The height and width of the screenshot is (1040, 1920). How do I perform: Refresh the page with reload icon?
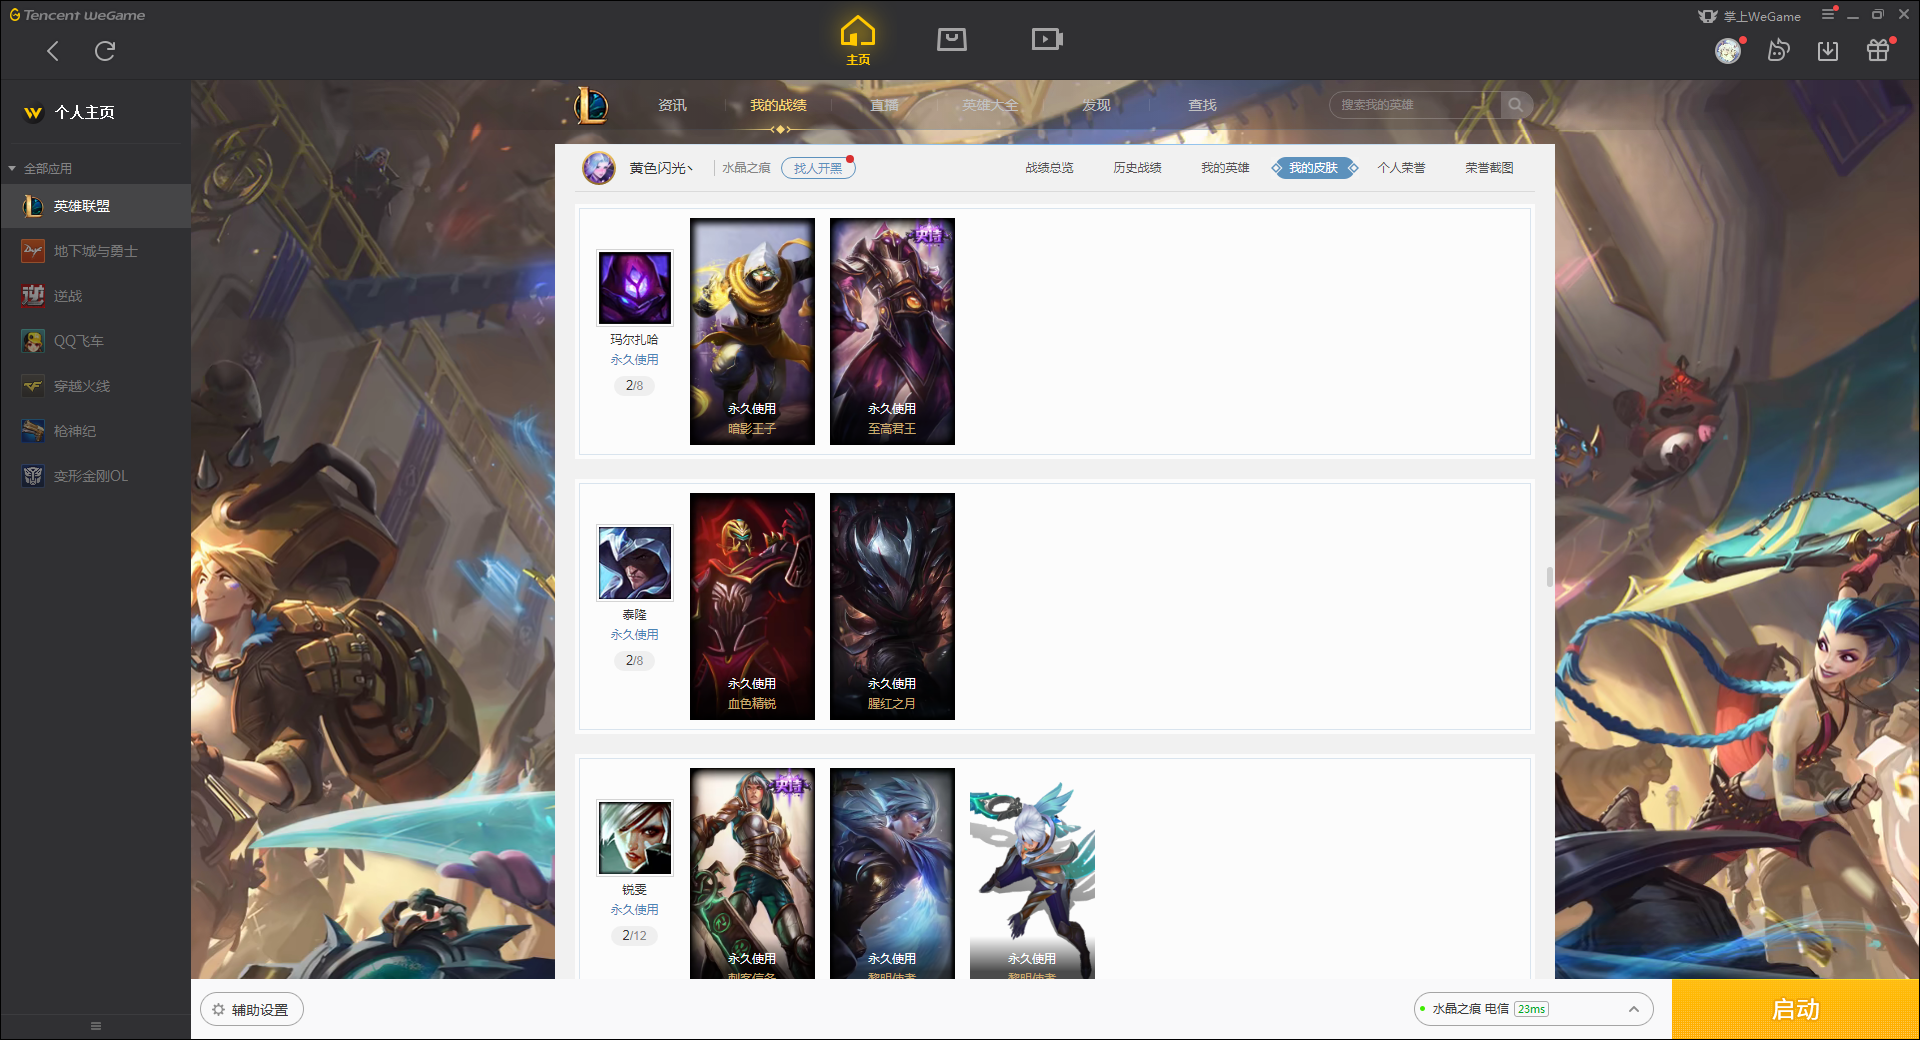coord(105,51)
